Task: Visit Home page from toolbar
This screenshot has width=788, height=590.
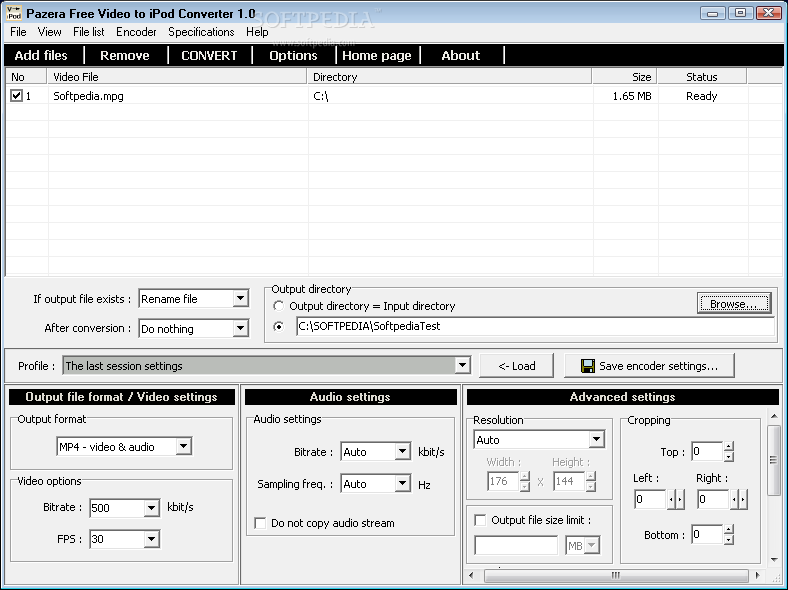Action: 377,55
